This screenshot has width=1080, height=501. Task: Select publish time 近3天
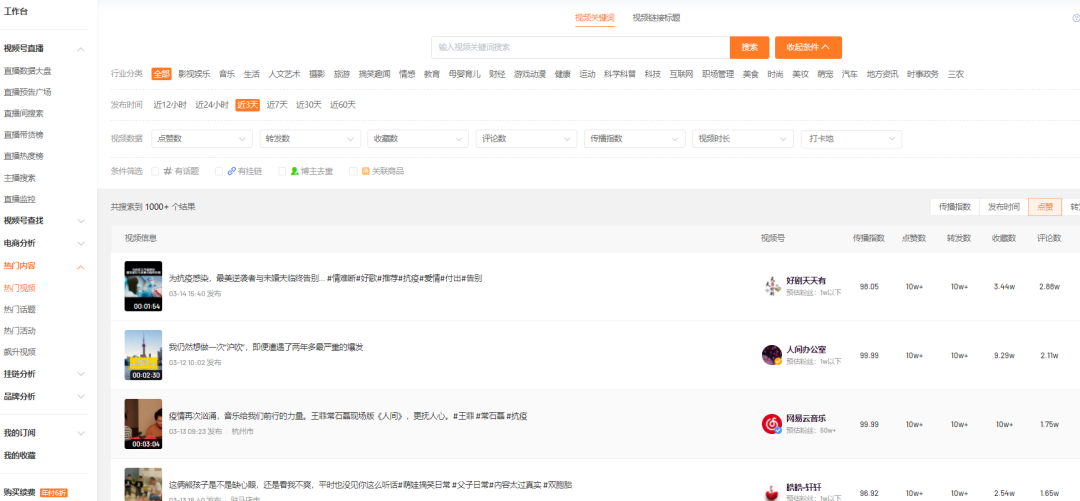click(248, 105)
